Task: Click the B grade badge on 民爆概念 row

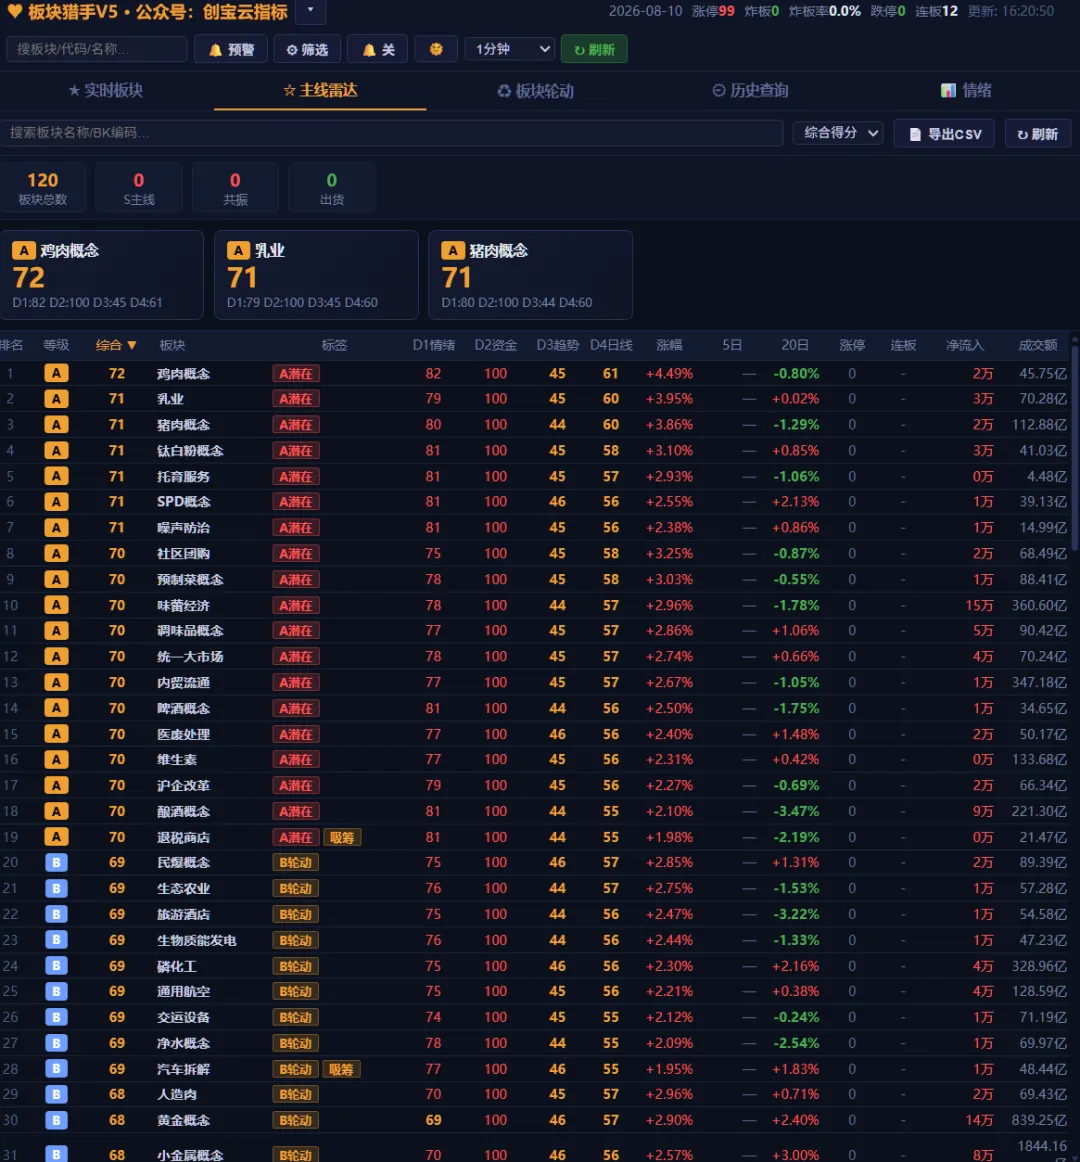Action: (x=56, y=863)
